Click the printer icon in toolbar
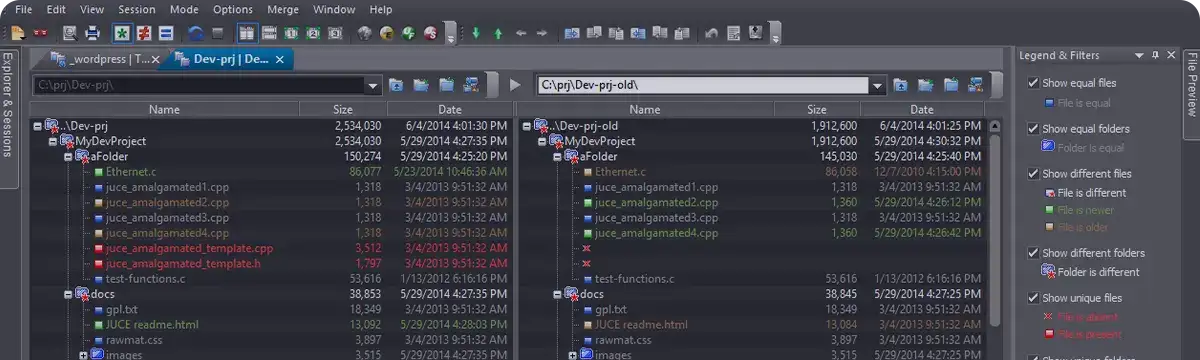Viewport: 1200px width, 360px height. 92,33
